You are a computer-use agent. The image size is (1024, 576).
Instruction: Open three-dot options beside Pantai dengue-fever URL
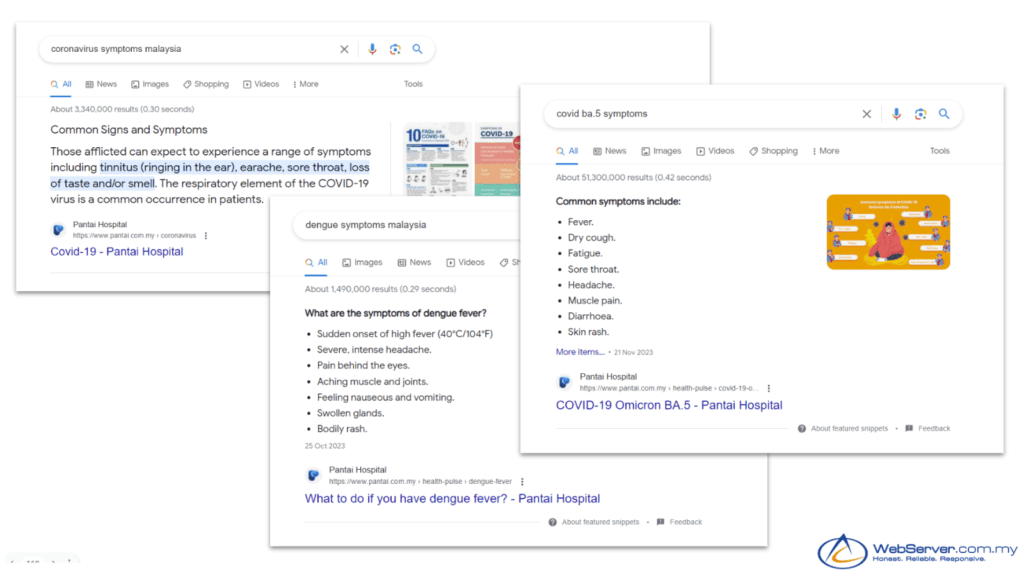522,481
